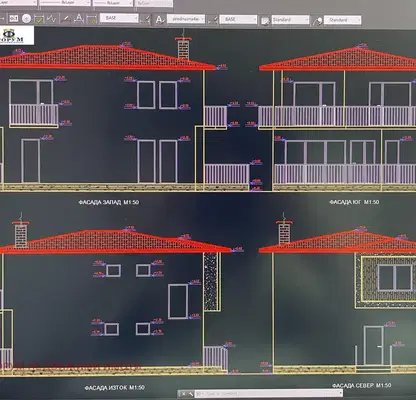Close the command line with X button
This screenshot has width=416, height=400.
click(x=183, y=394)
